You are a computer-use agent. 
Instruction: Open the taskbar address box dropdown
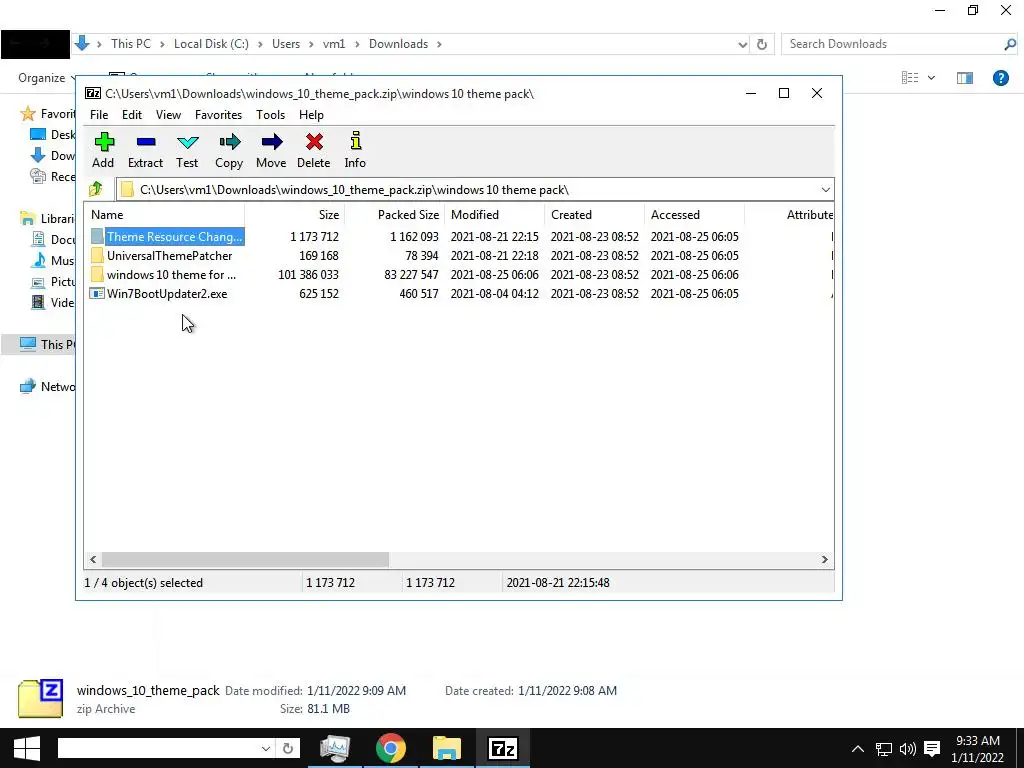(266, 748)
